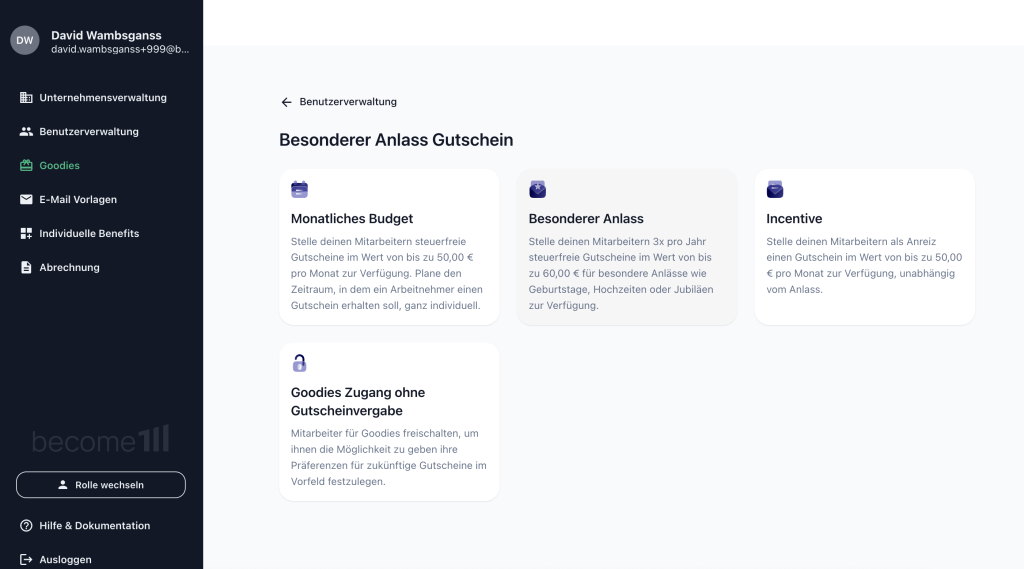
Task: Click the Hilfe & Dokumentation question mark icon
Action: 26,525
